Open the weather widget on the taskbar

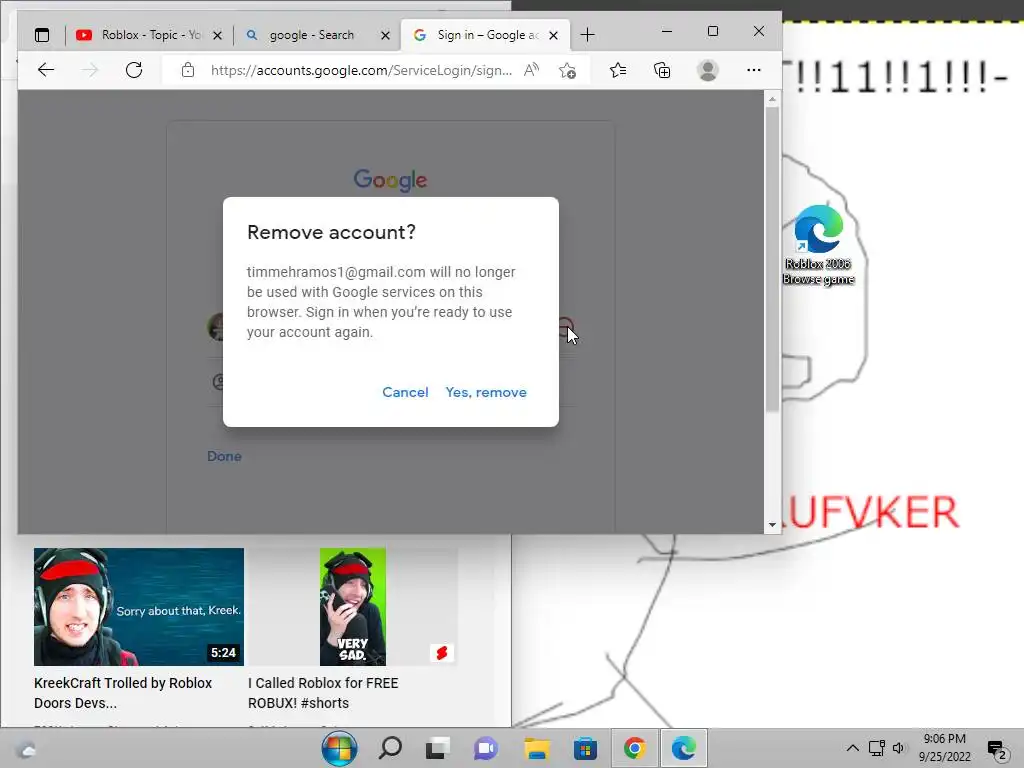tap(27, 750)
